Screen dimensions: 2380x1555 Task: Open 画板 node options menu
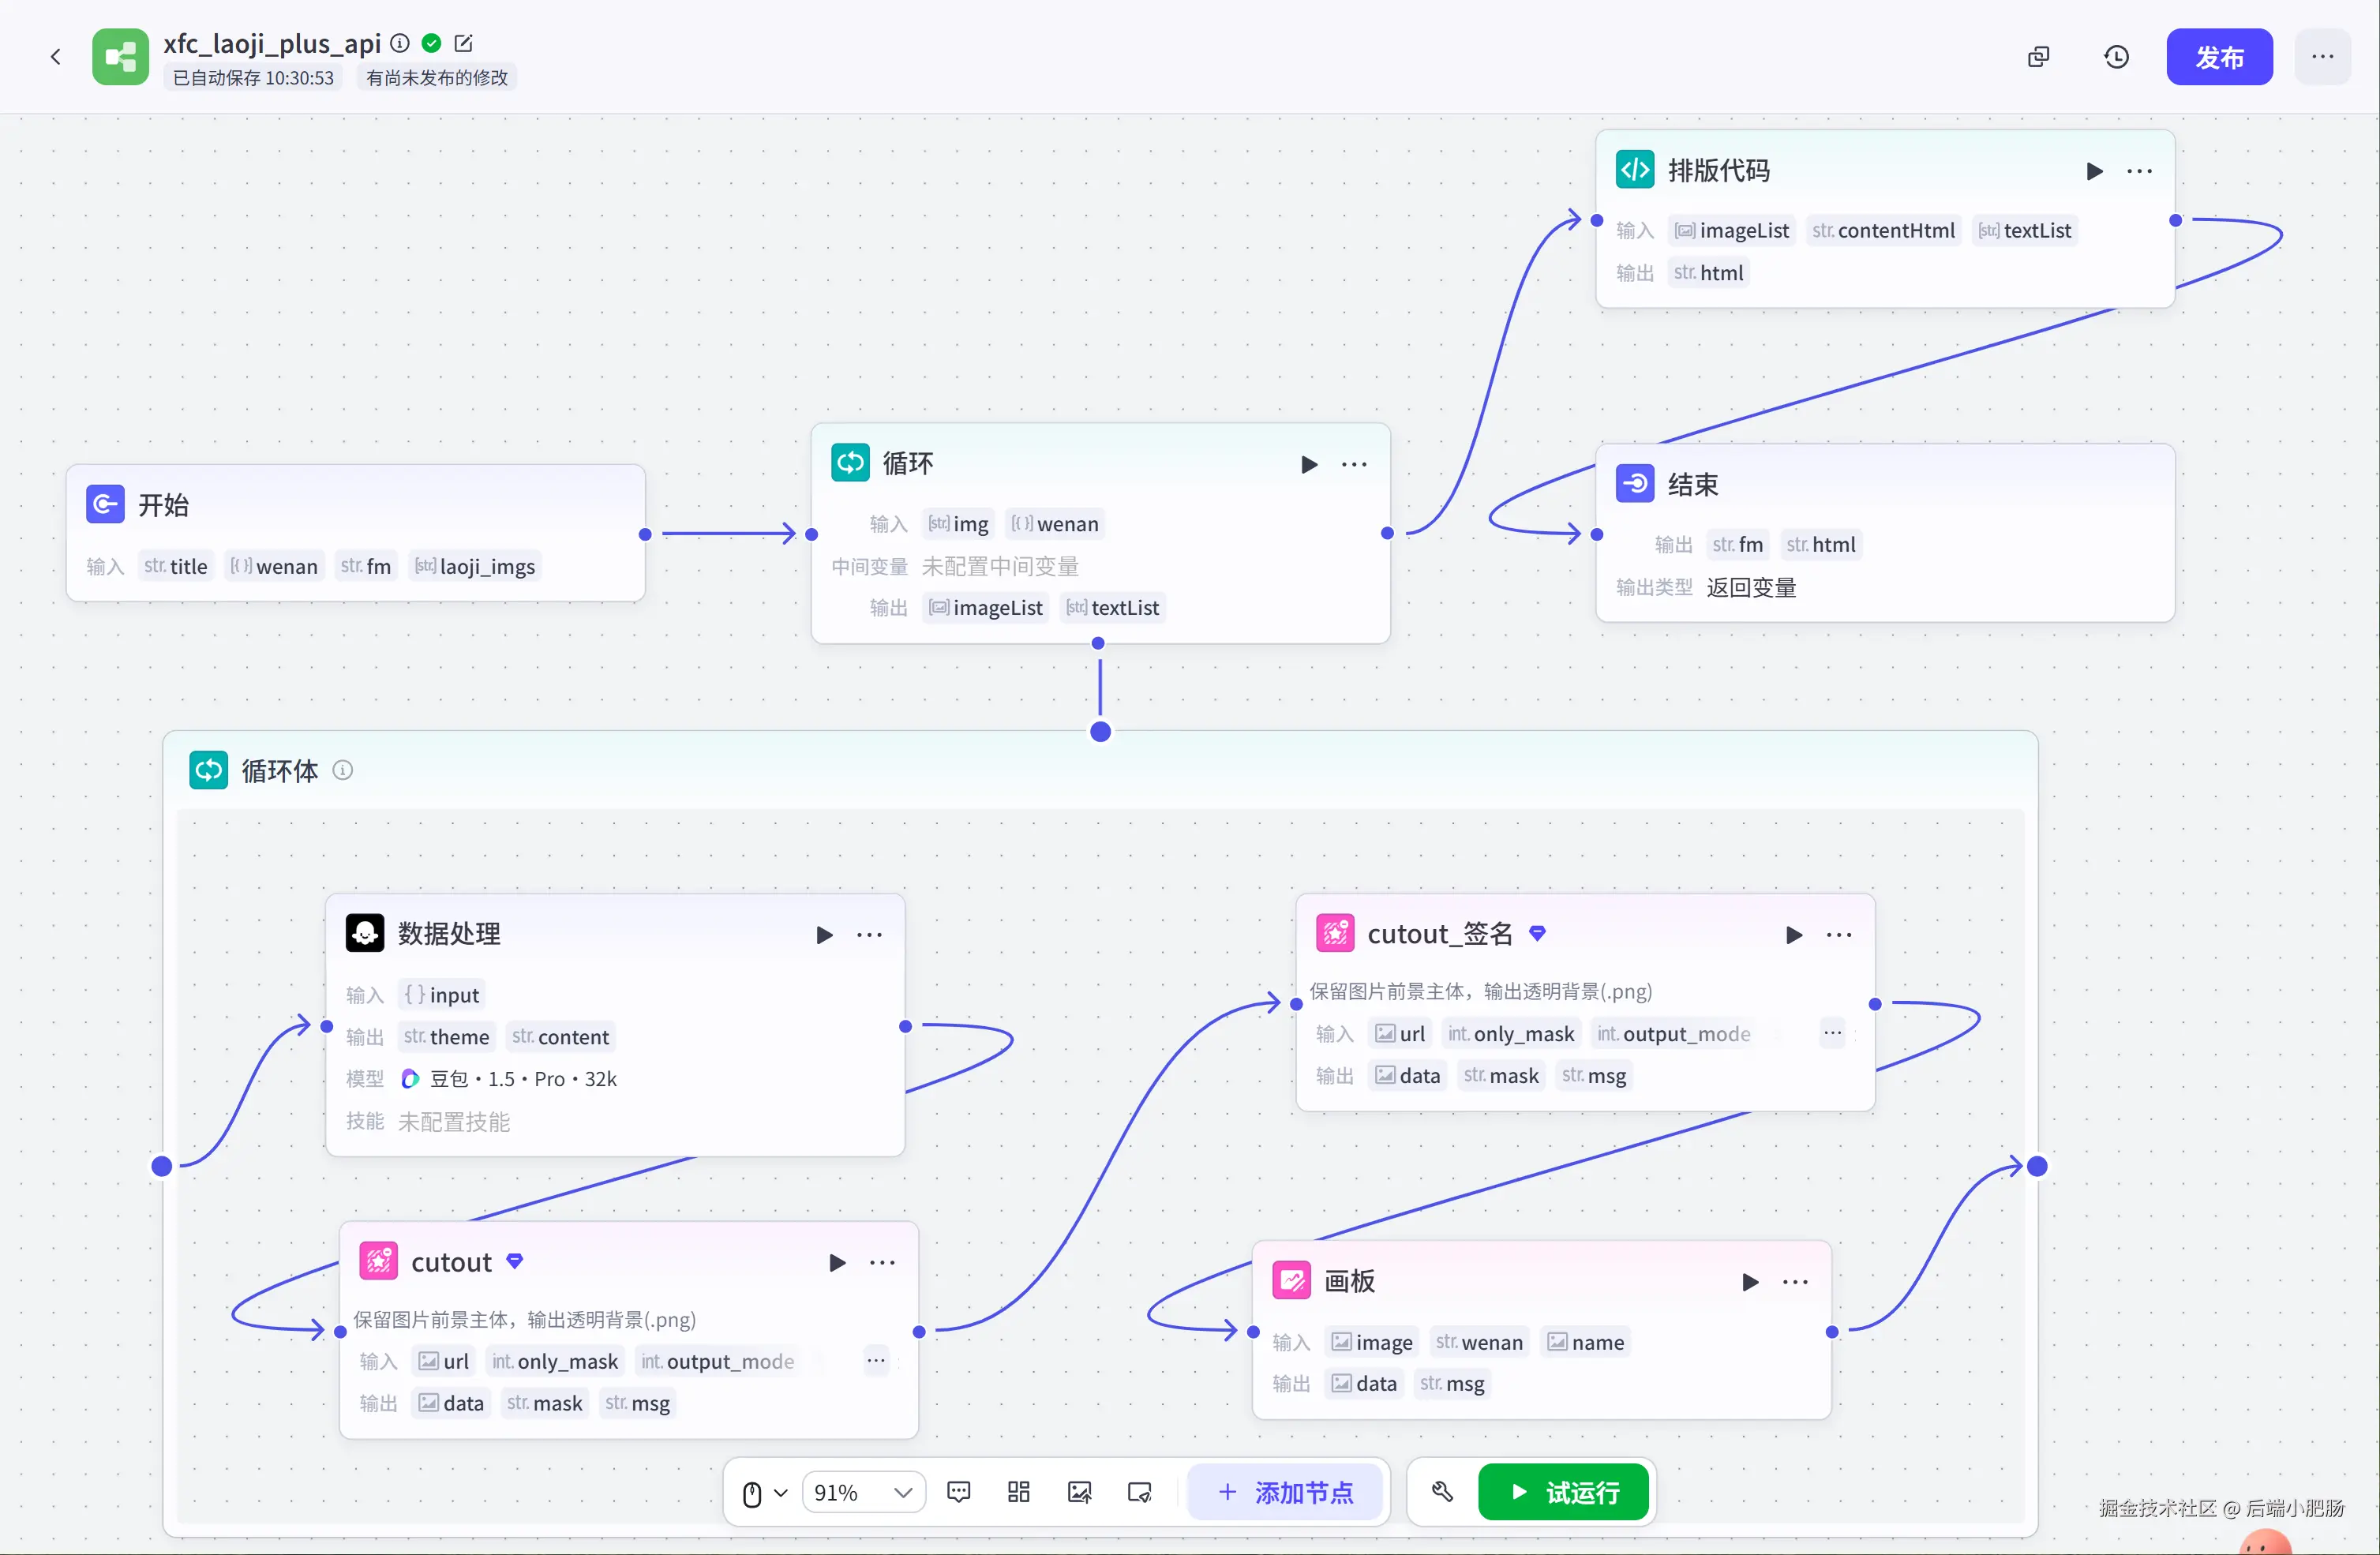tap(1795, 1282)
